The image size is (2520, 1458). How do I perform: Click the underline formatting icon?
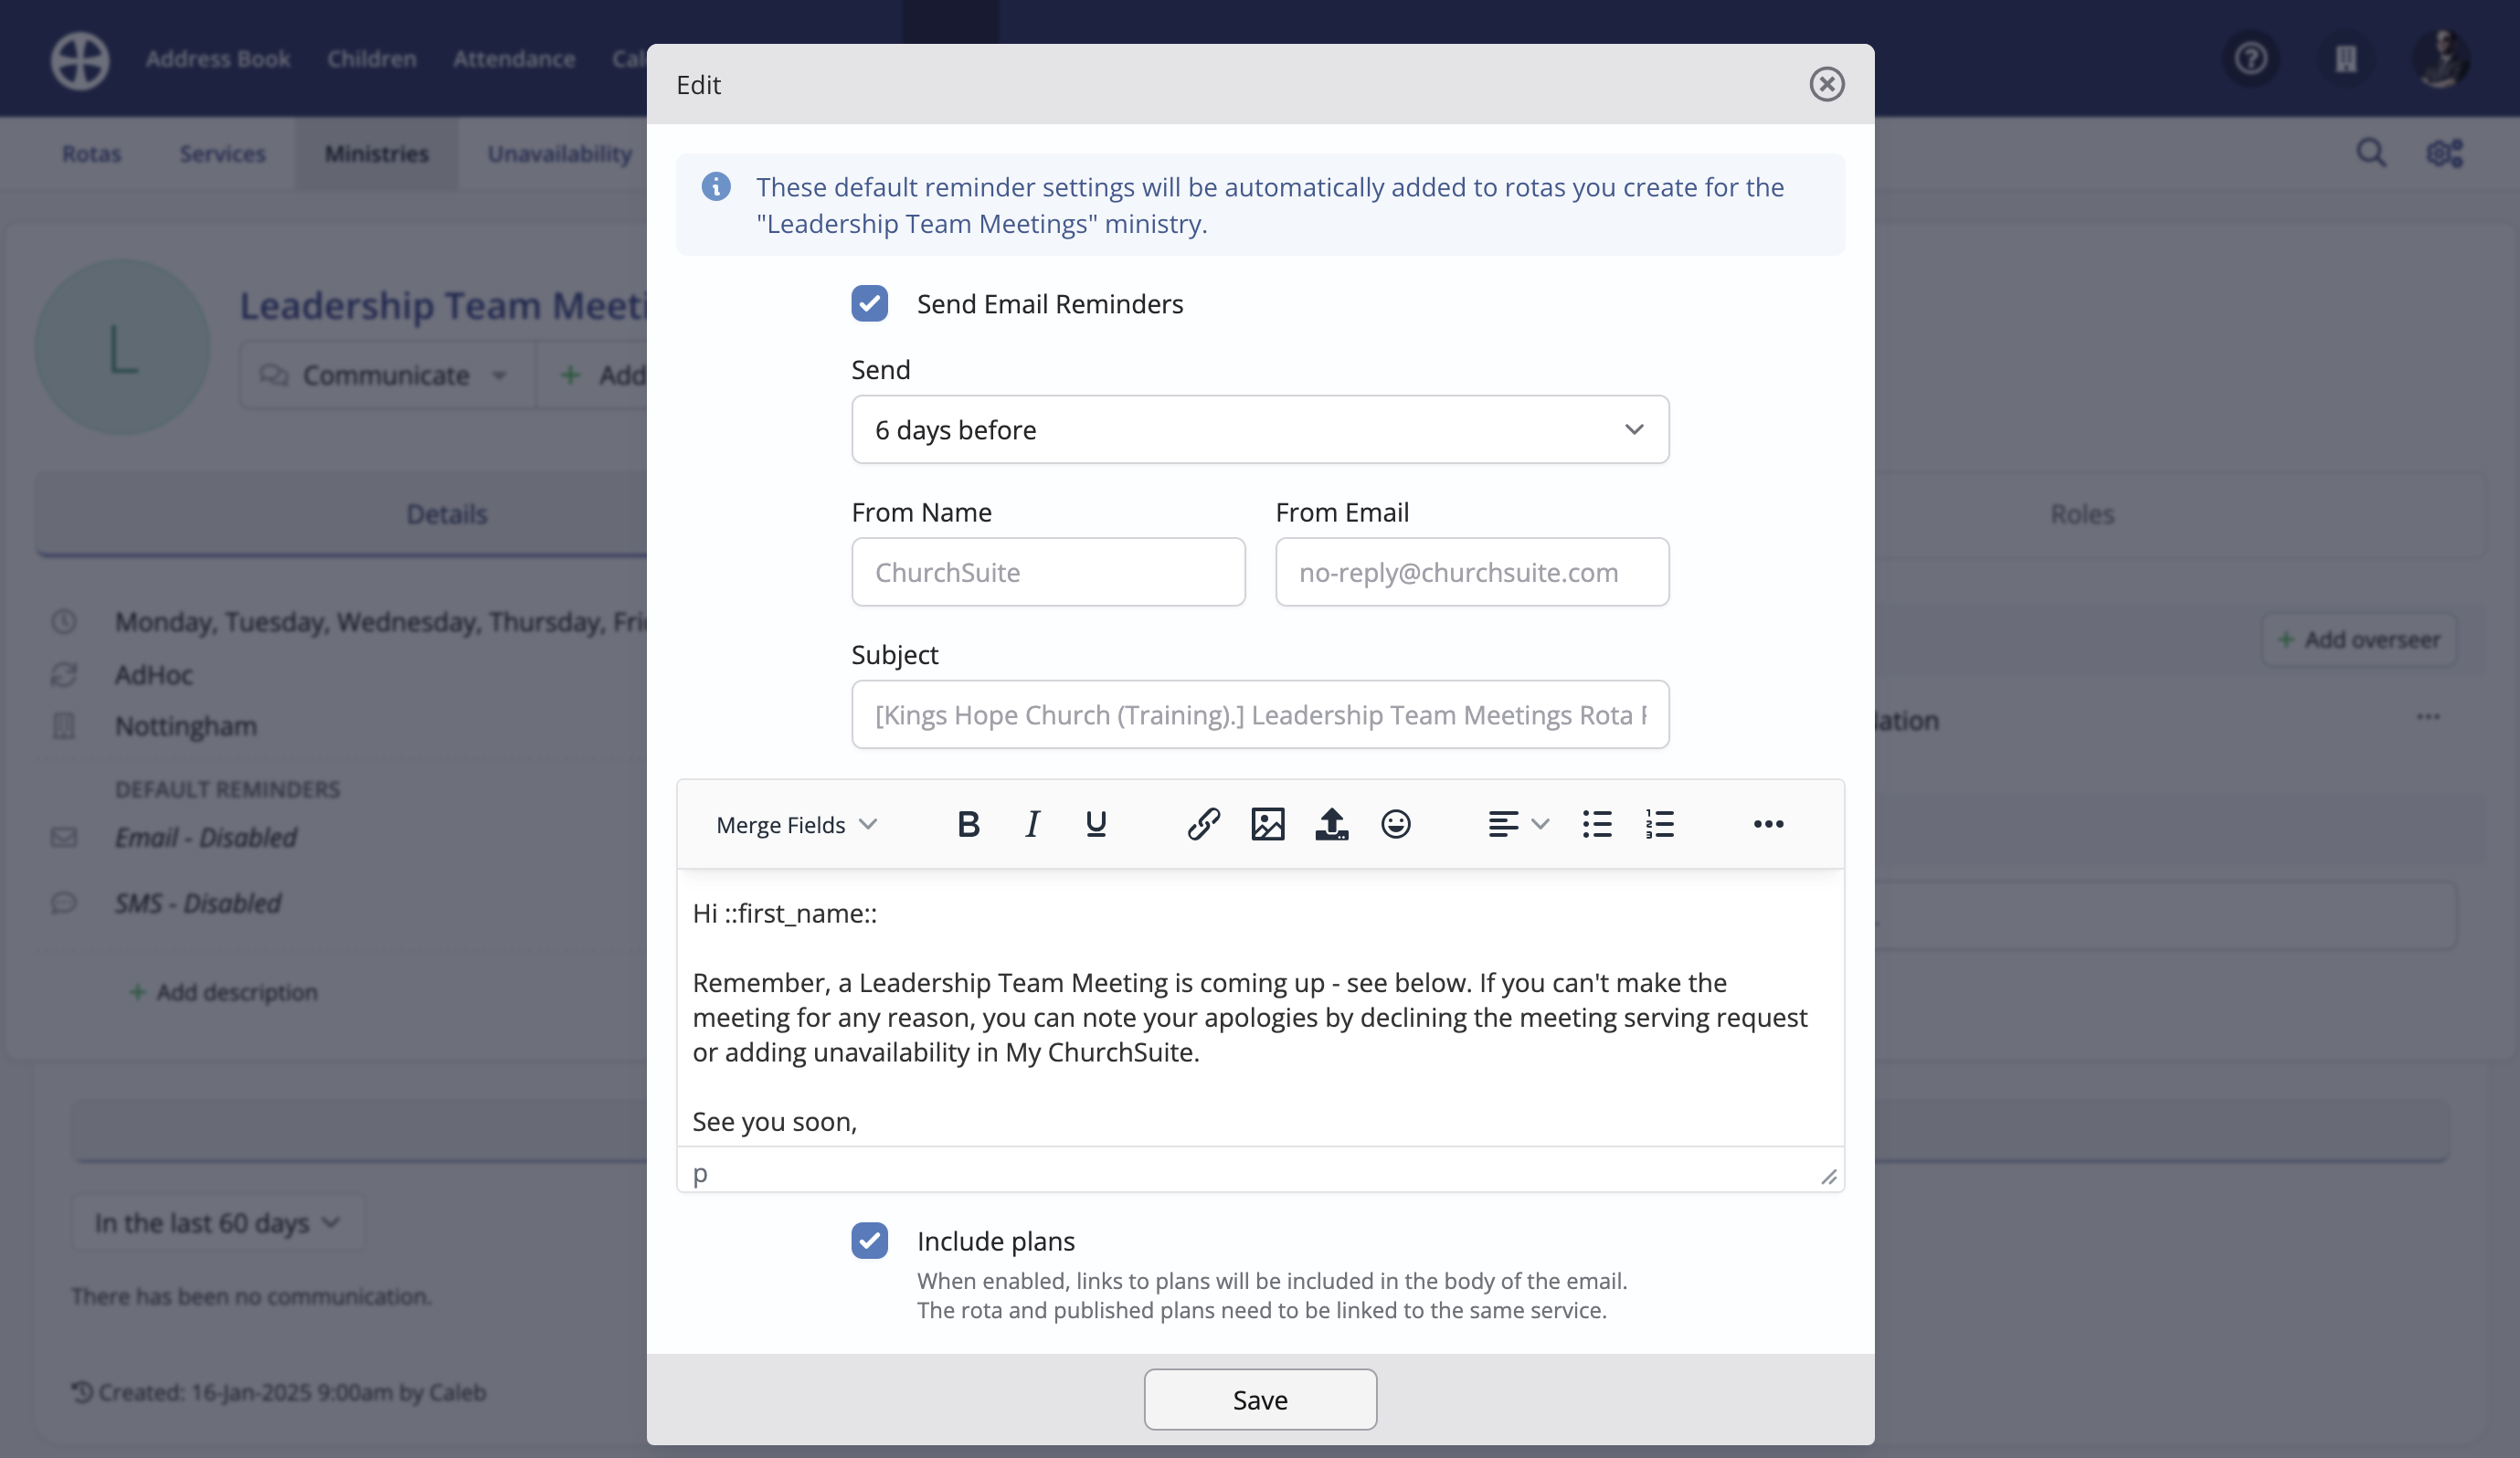click(x=1095, y=824)
